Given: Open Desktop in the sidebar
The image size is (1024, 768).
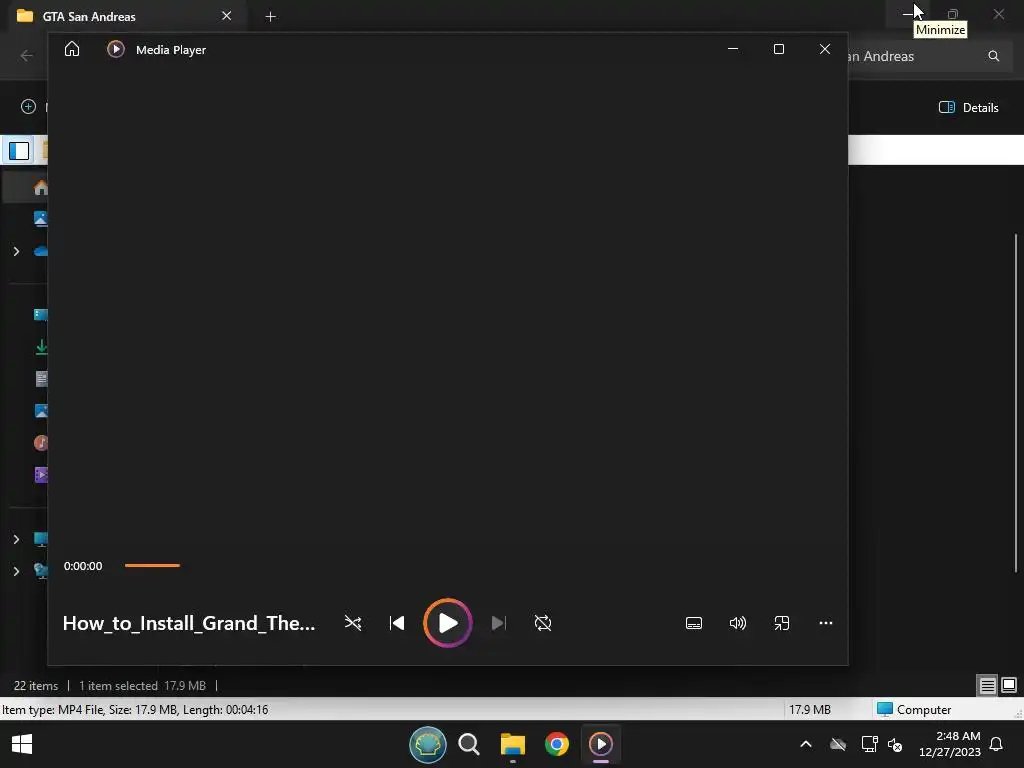Looking at the screenshot, I should 40,315.
